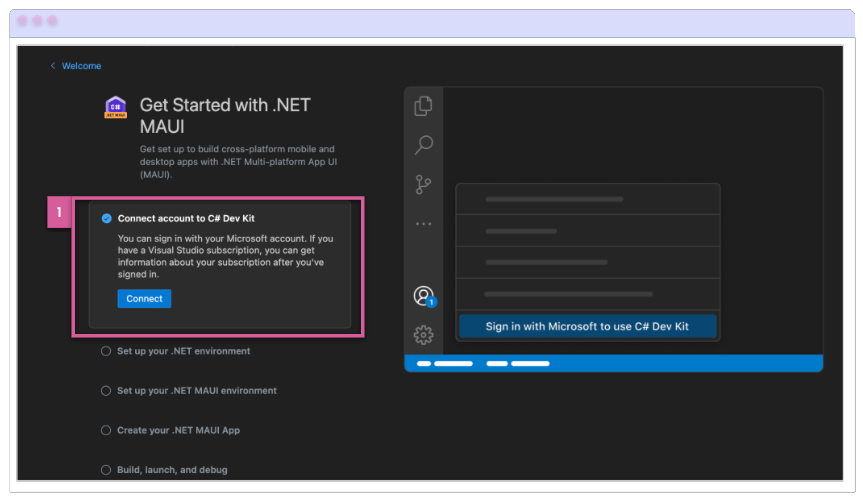
Task: Click the three-dot more views icon
Action: pyautogui.click(x=423, y=224)
